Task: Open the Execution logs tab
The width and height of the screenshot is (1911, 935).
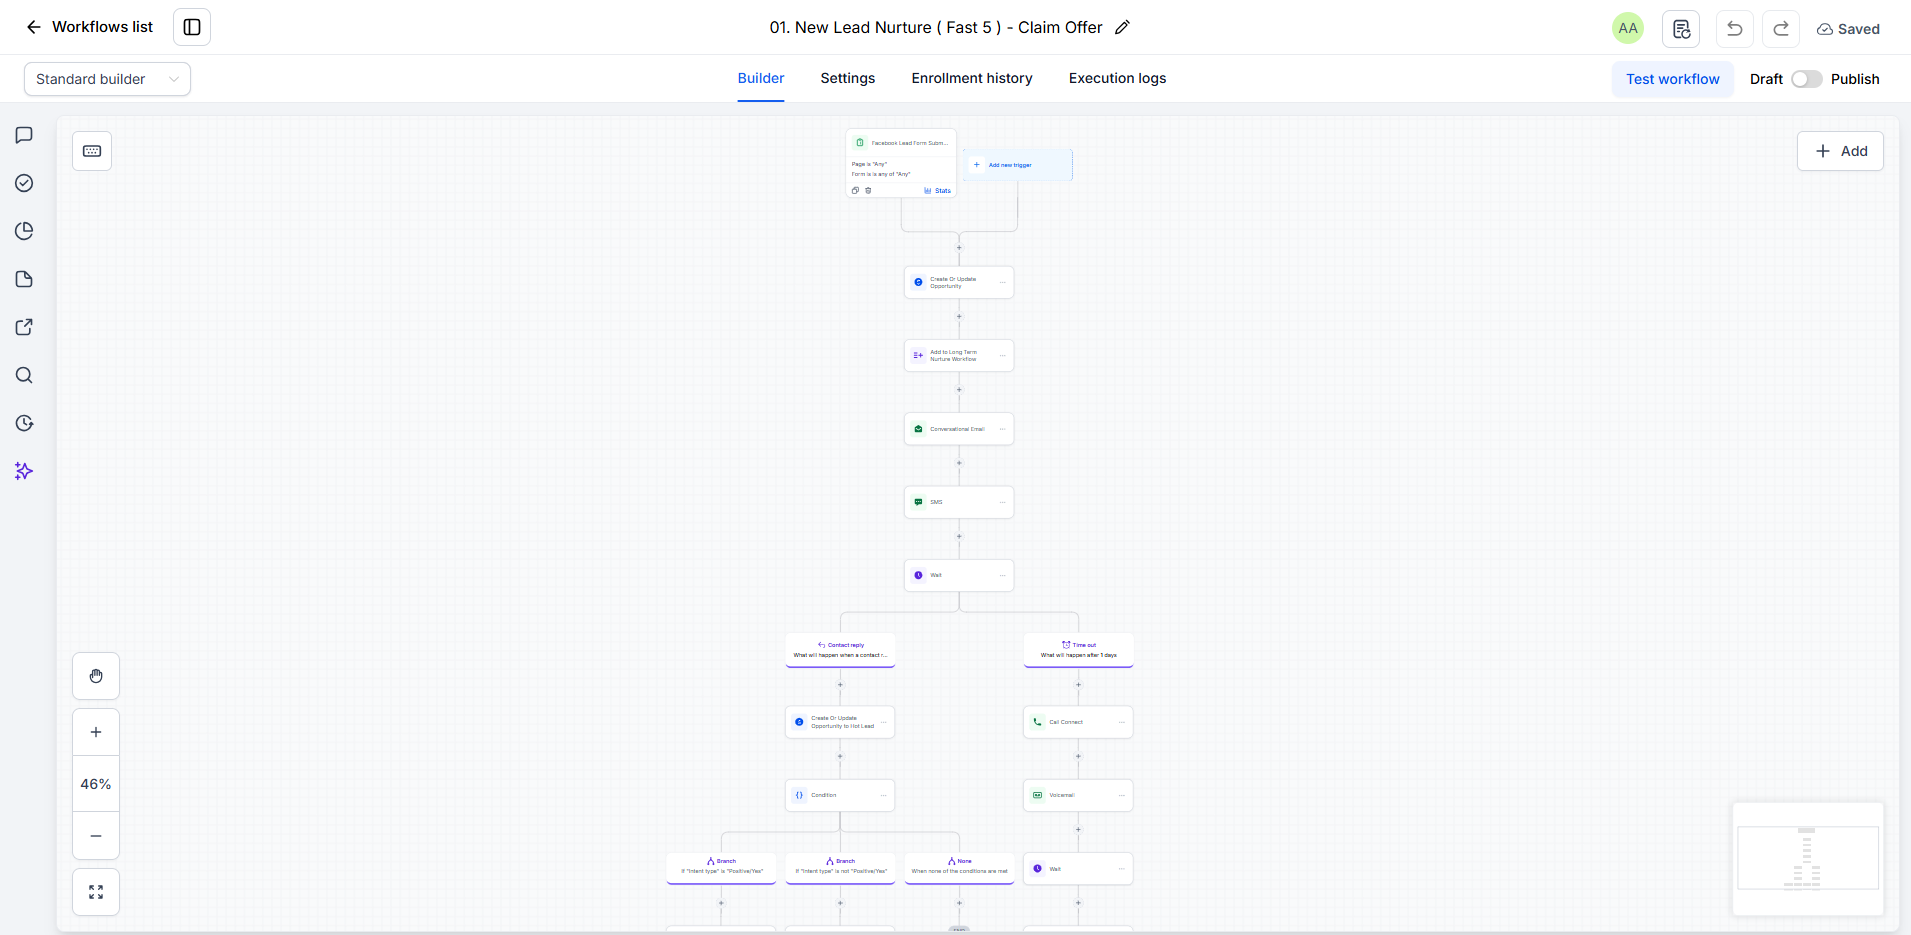Action: tap(1117, 78)
